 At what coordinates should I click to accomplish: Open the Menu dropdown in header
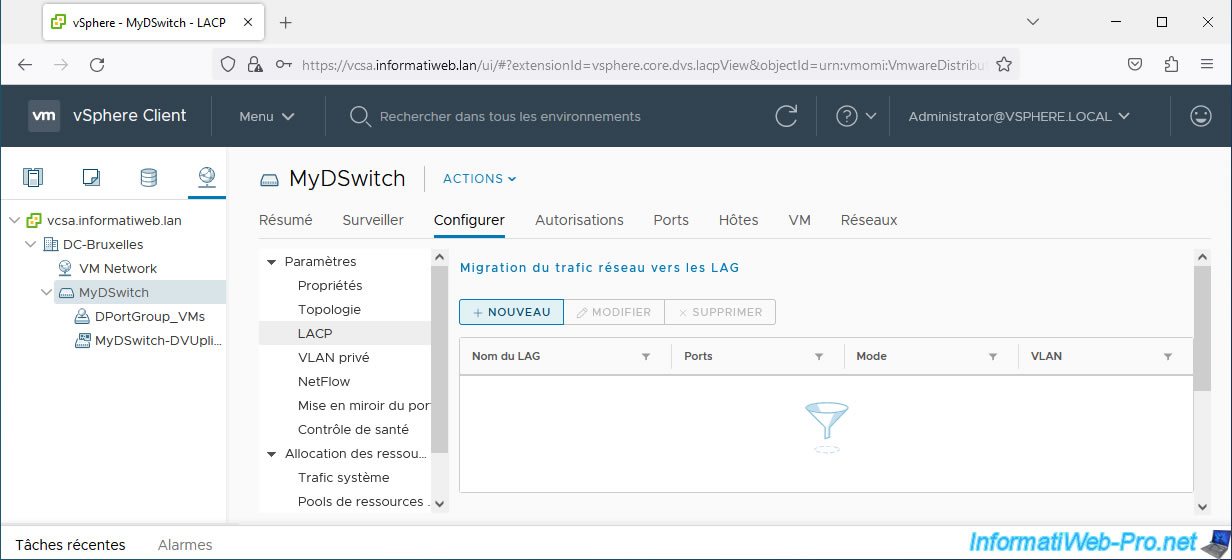click(x=267, y=116)
